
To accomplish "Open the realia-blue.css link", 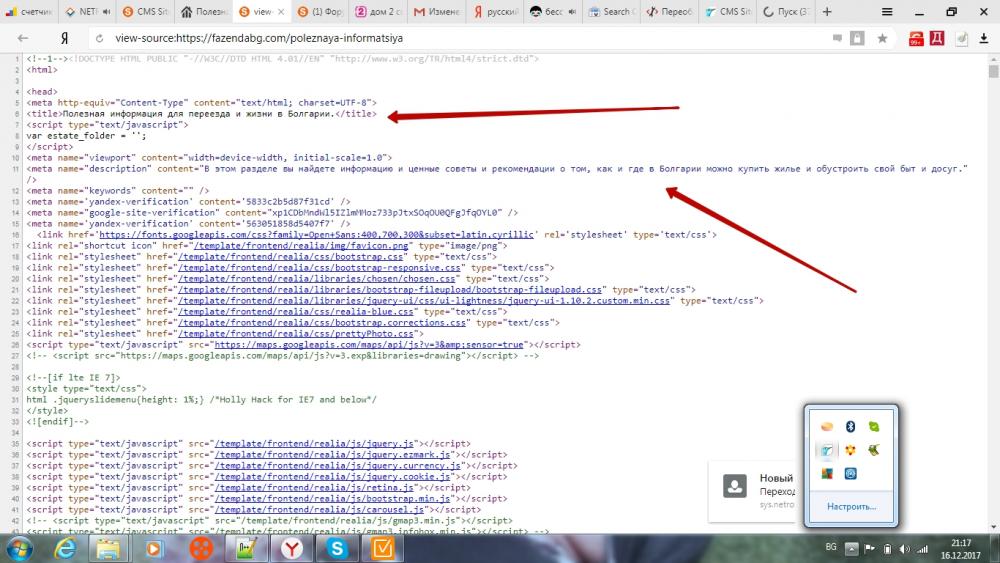I will pyautogui.click(x=295, y=312).
